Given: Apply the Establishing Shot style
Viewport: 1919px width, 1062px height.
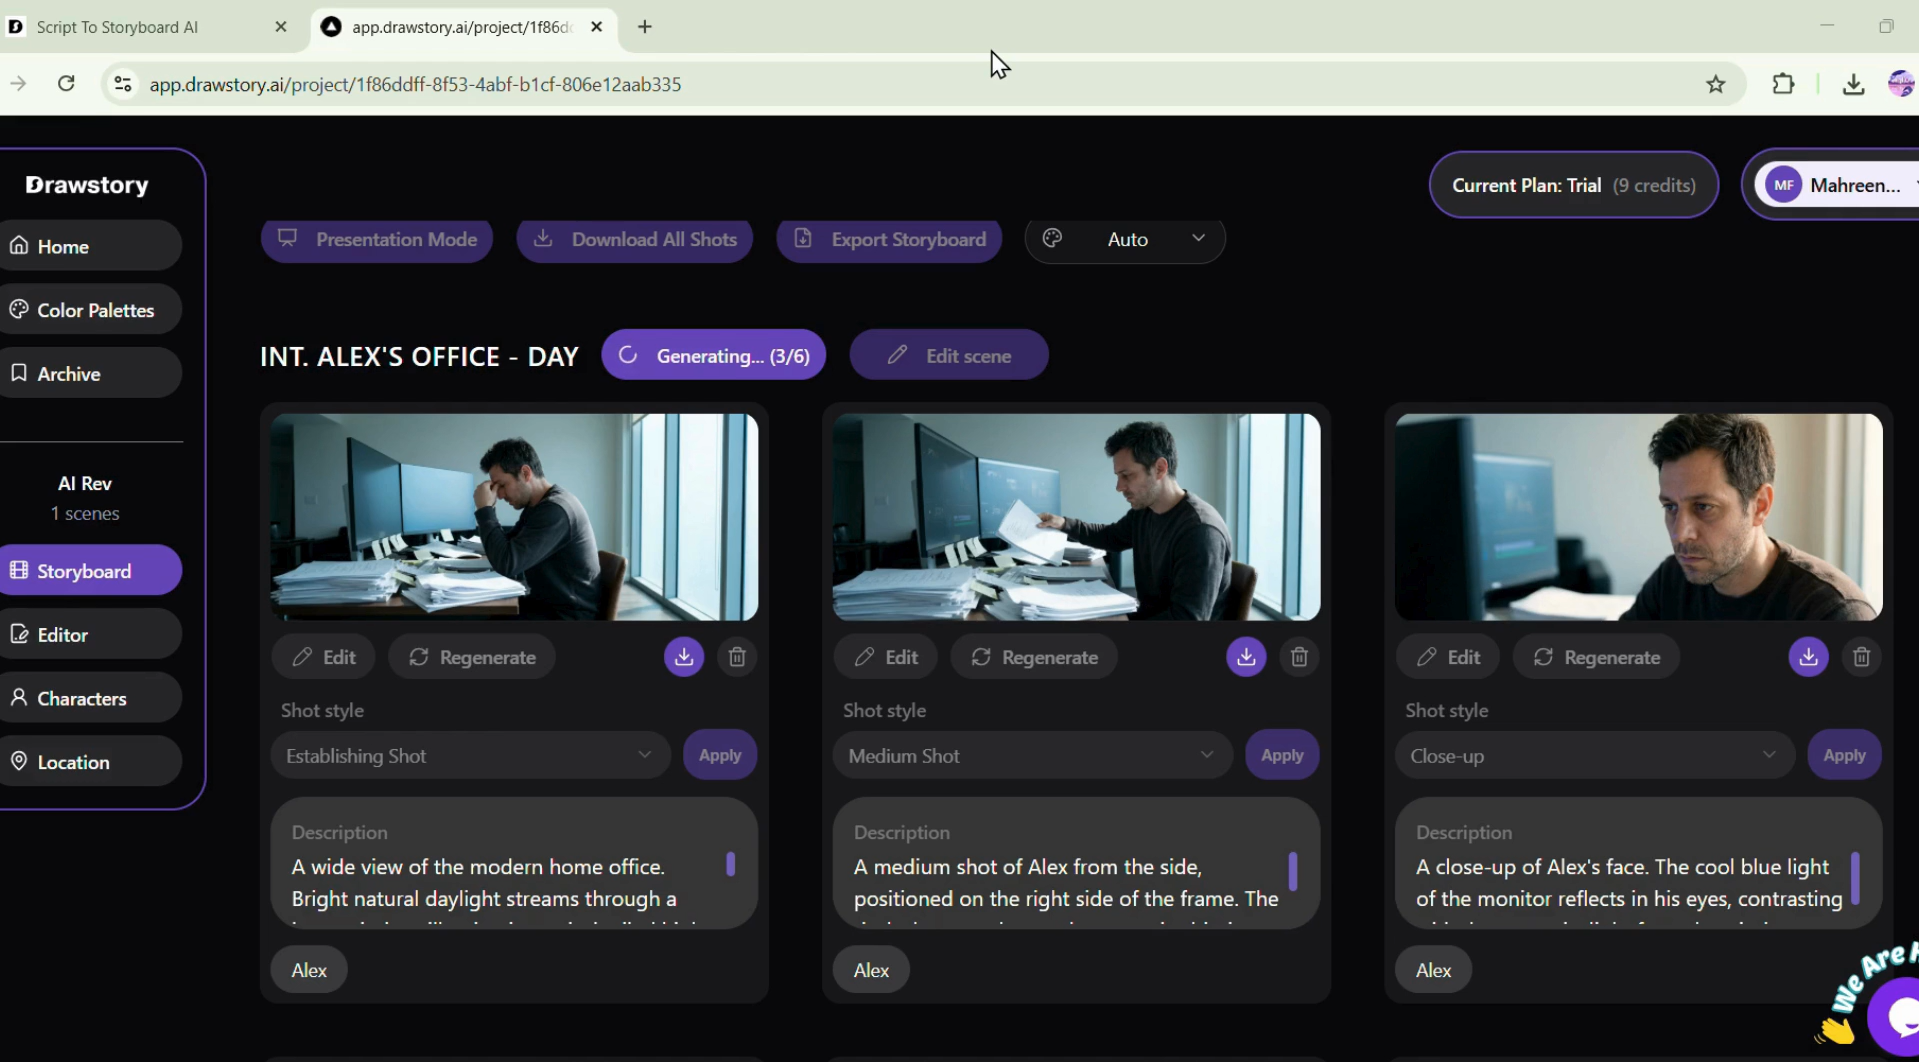Looking at the screenshot, I should [x=720, y=755].
